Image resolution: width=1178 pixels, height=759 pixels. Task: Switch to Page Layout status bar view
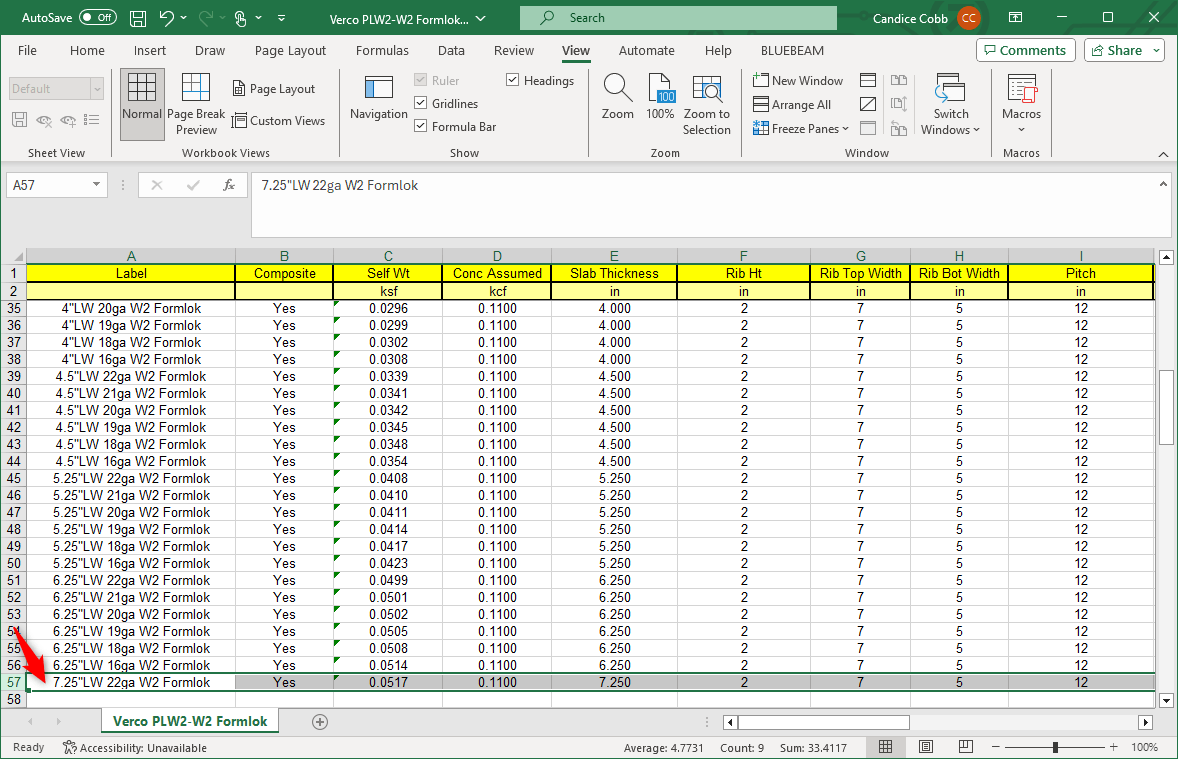926,747
